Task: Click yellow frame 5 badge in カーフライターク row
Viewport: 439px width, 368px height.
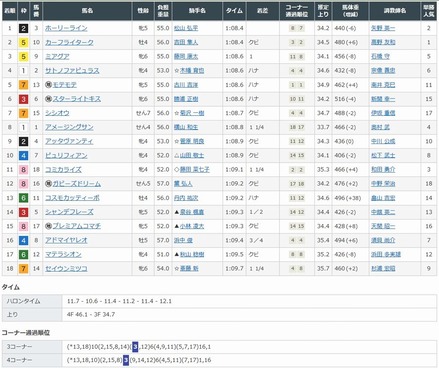Action: [x=23, y=42]
